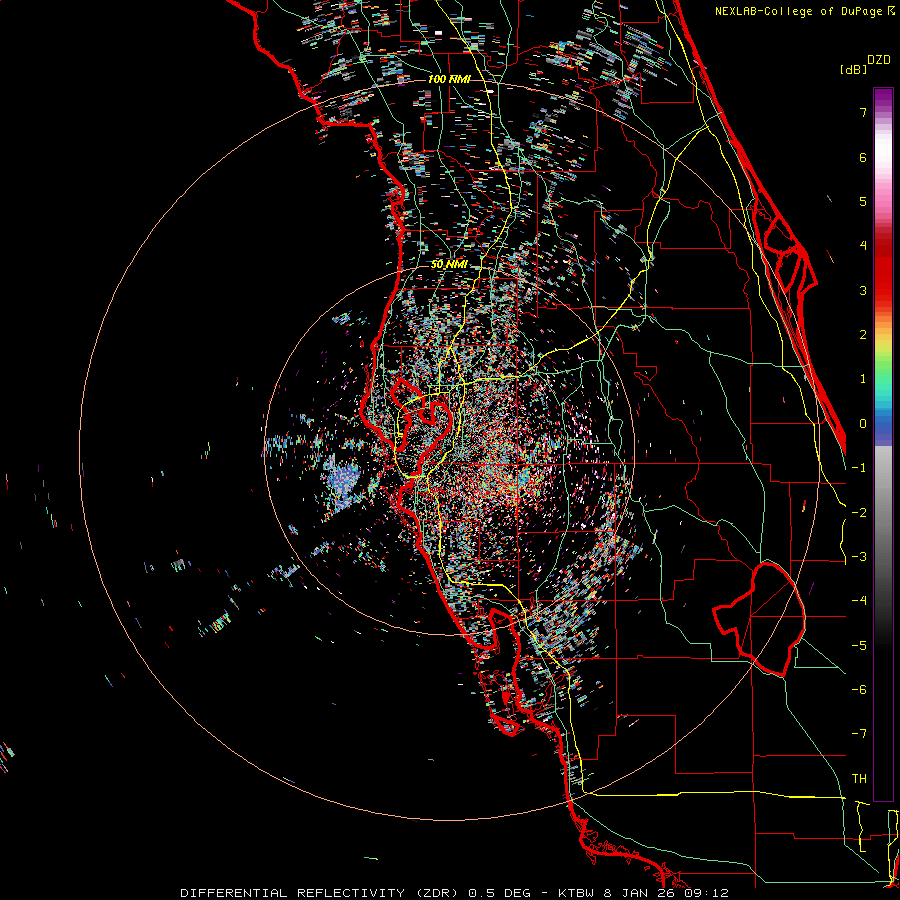Image resolution: width=900 pixels, height=900 pixels.
Task: Click the purple top of the color bar
Action: 883,99
